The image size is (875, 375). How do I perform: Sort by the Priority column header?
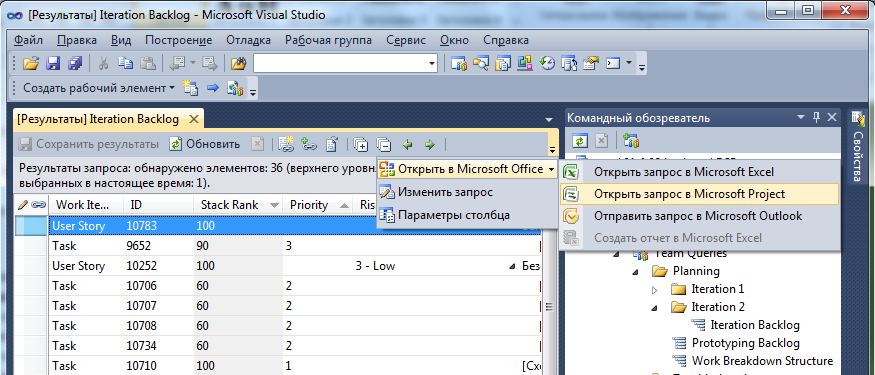click(x=318, y=205)
